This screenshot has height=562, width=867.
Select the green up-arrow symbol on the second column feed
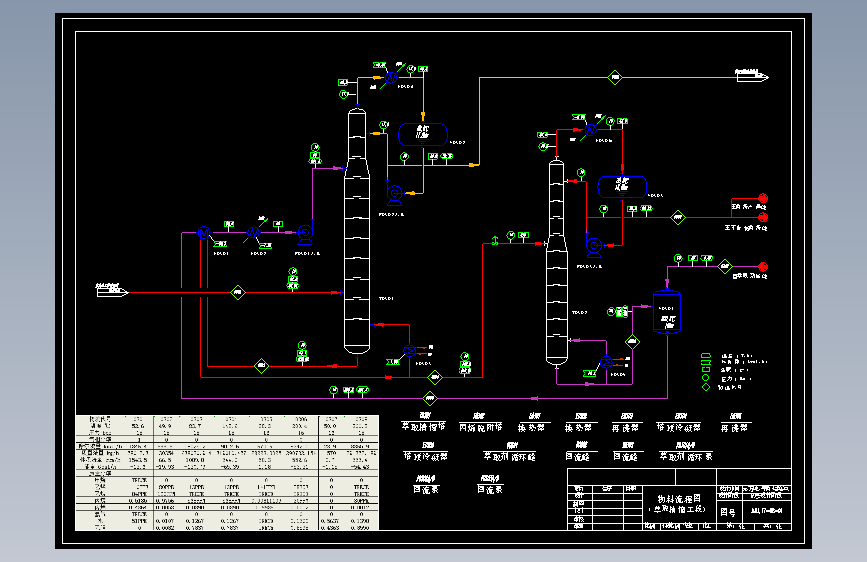point(495,241)
